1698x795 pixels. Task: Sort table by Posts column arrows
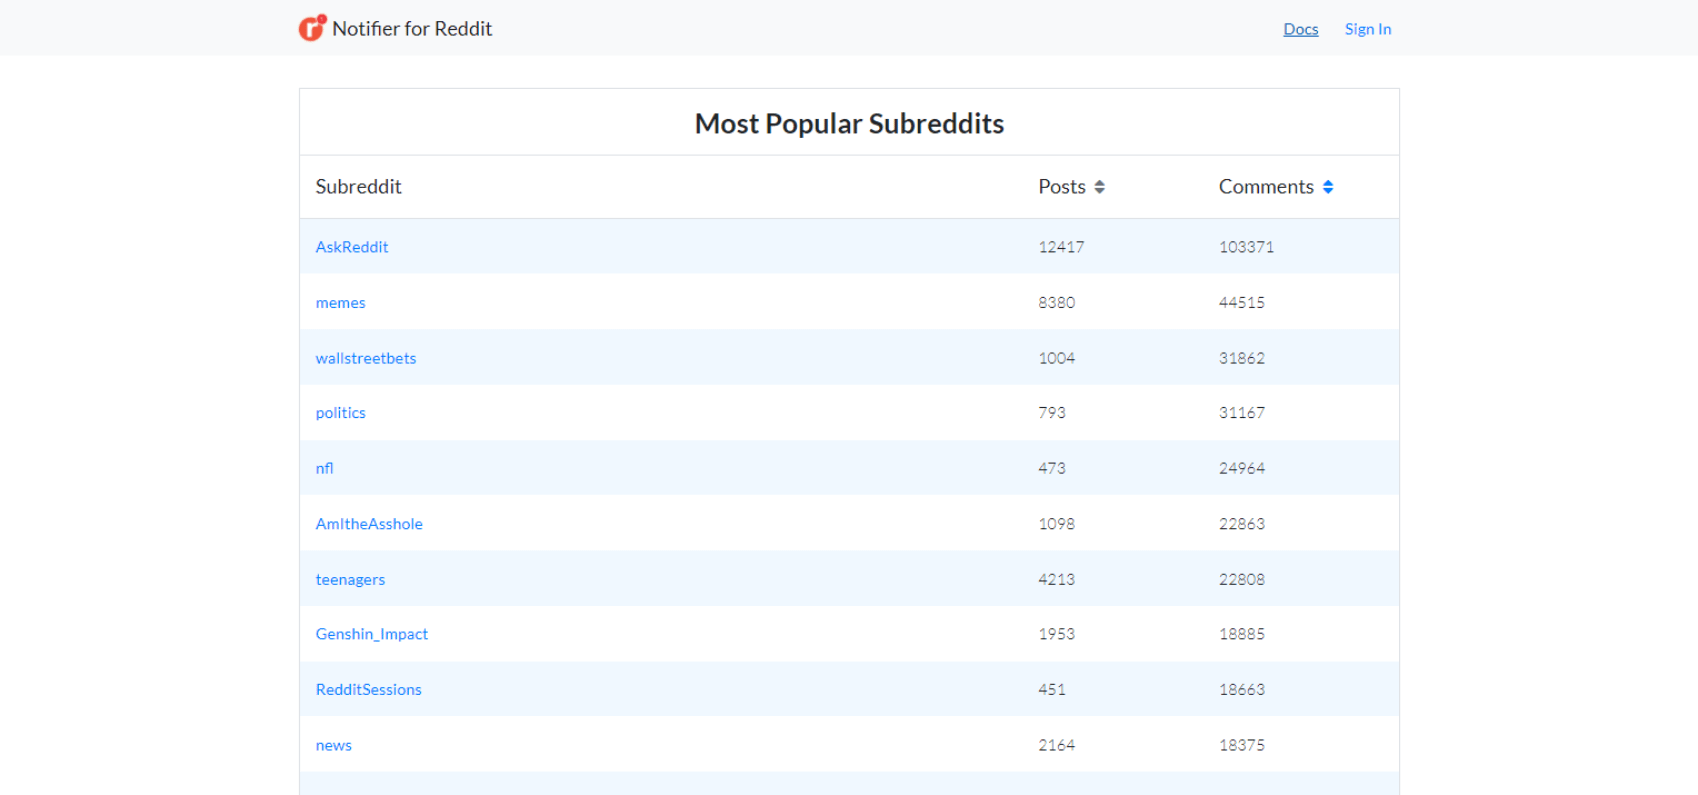(1099, 187)
